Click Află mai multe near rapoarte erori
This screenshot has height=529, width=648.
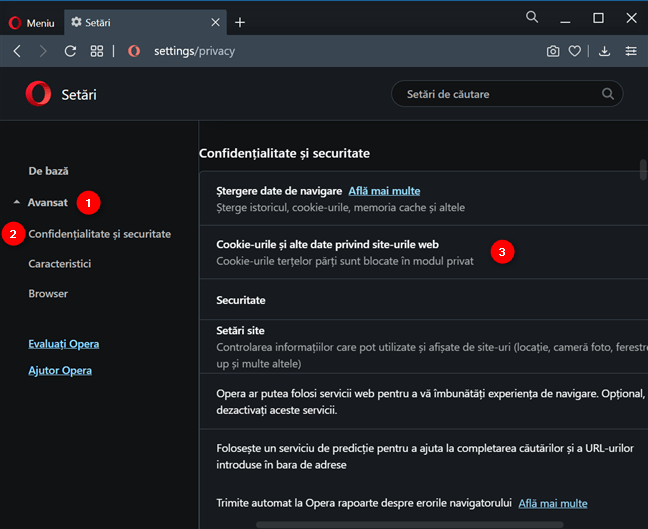[x=553, y=503]
